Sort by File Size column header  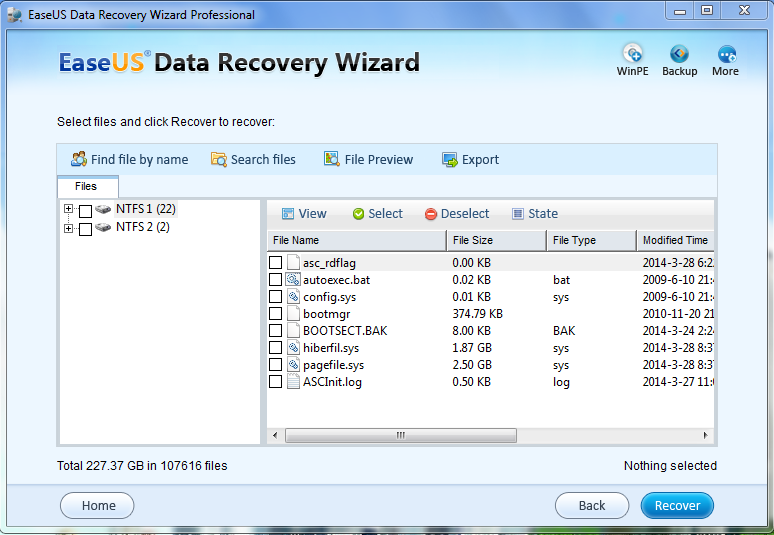pyautogui.click(x=497, y=240)
